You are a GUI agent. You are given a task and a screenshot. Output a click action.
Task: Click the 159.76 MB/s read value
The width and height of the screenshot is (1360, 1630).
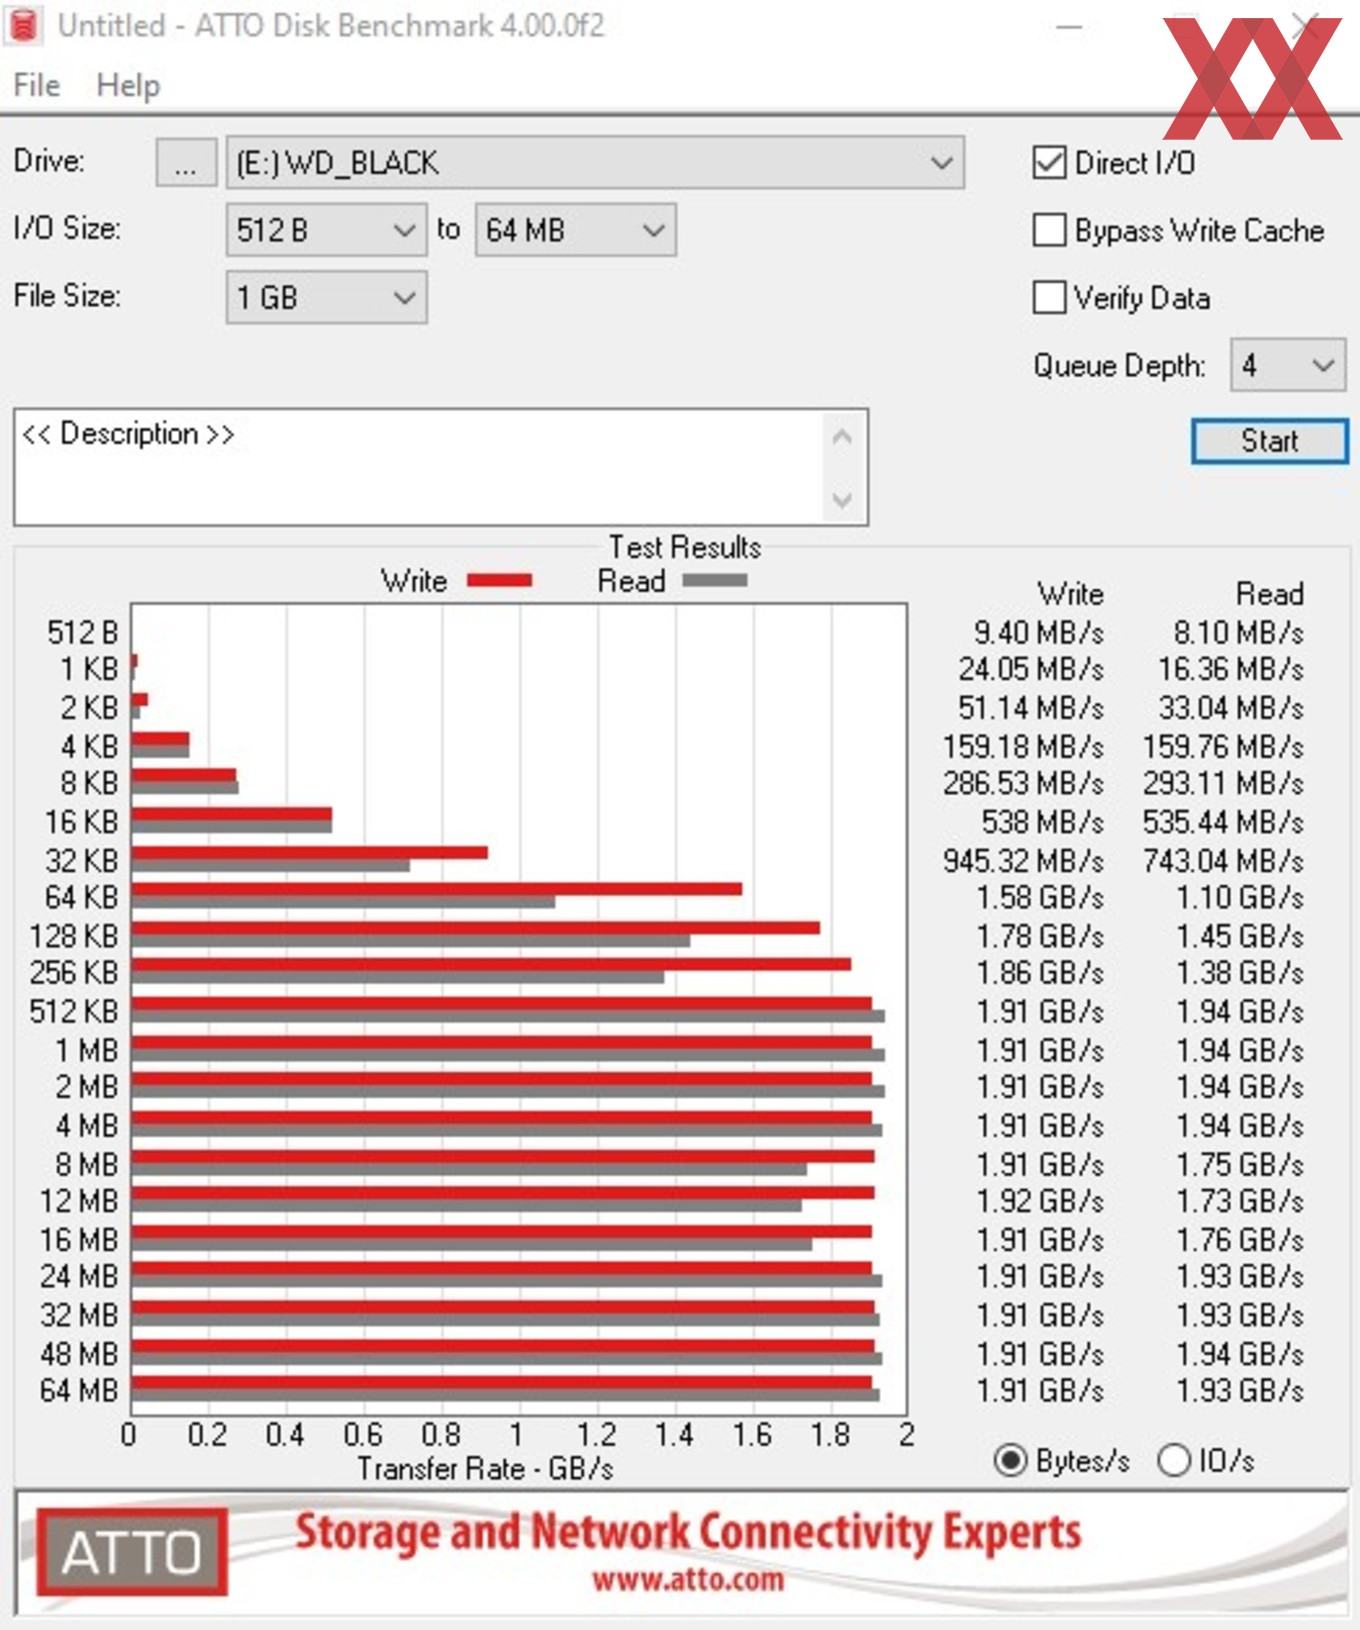pyautogui.click(x=1223, y=746)
